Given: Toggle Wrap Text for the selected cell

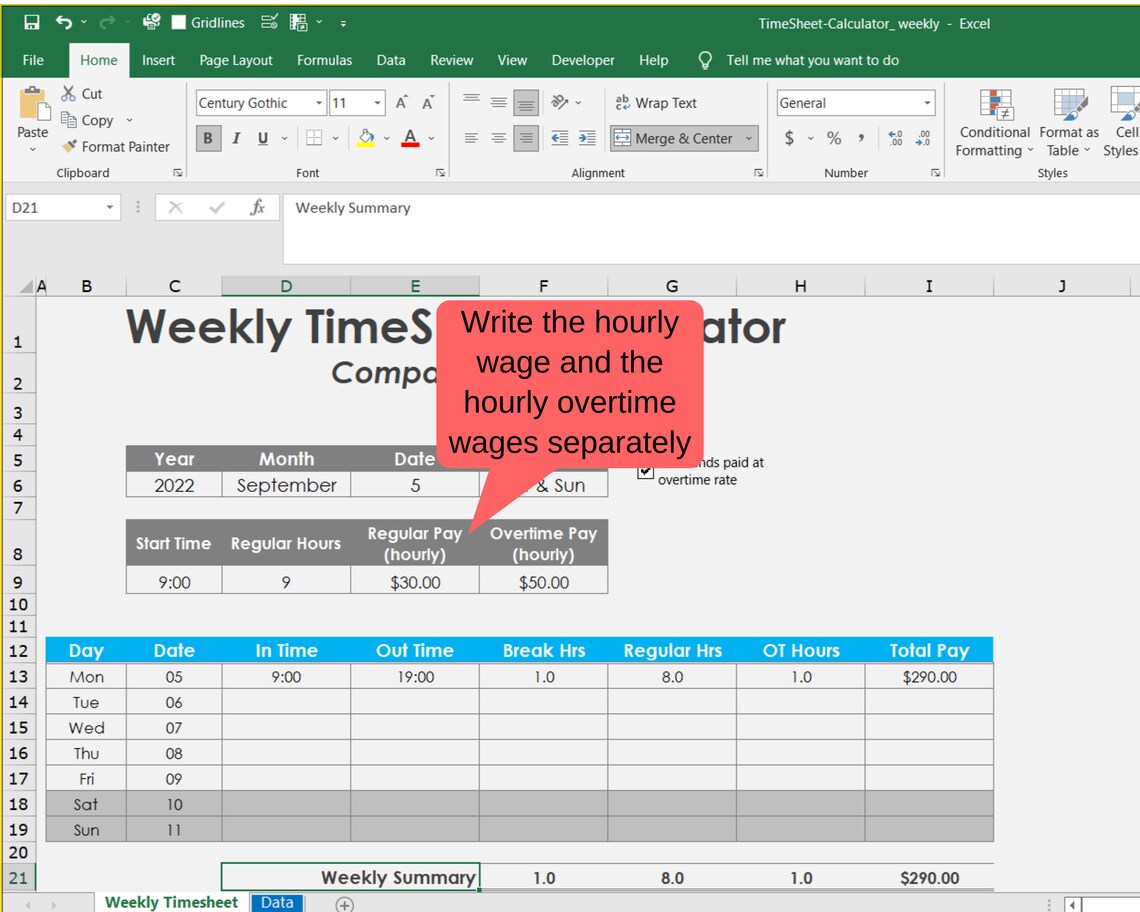Looking at the screenshot, I should 657,102.
